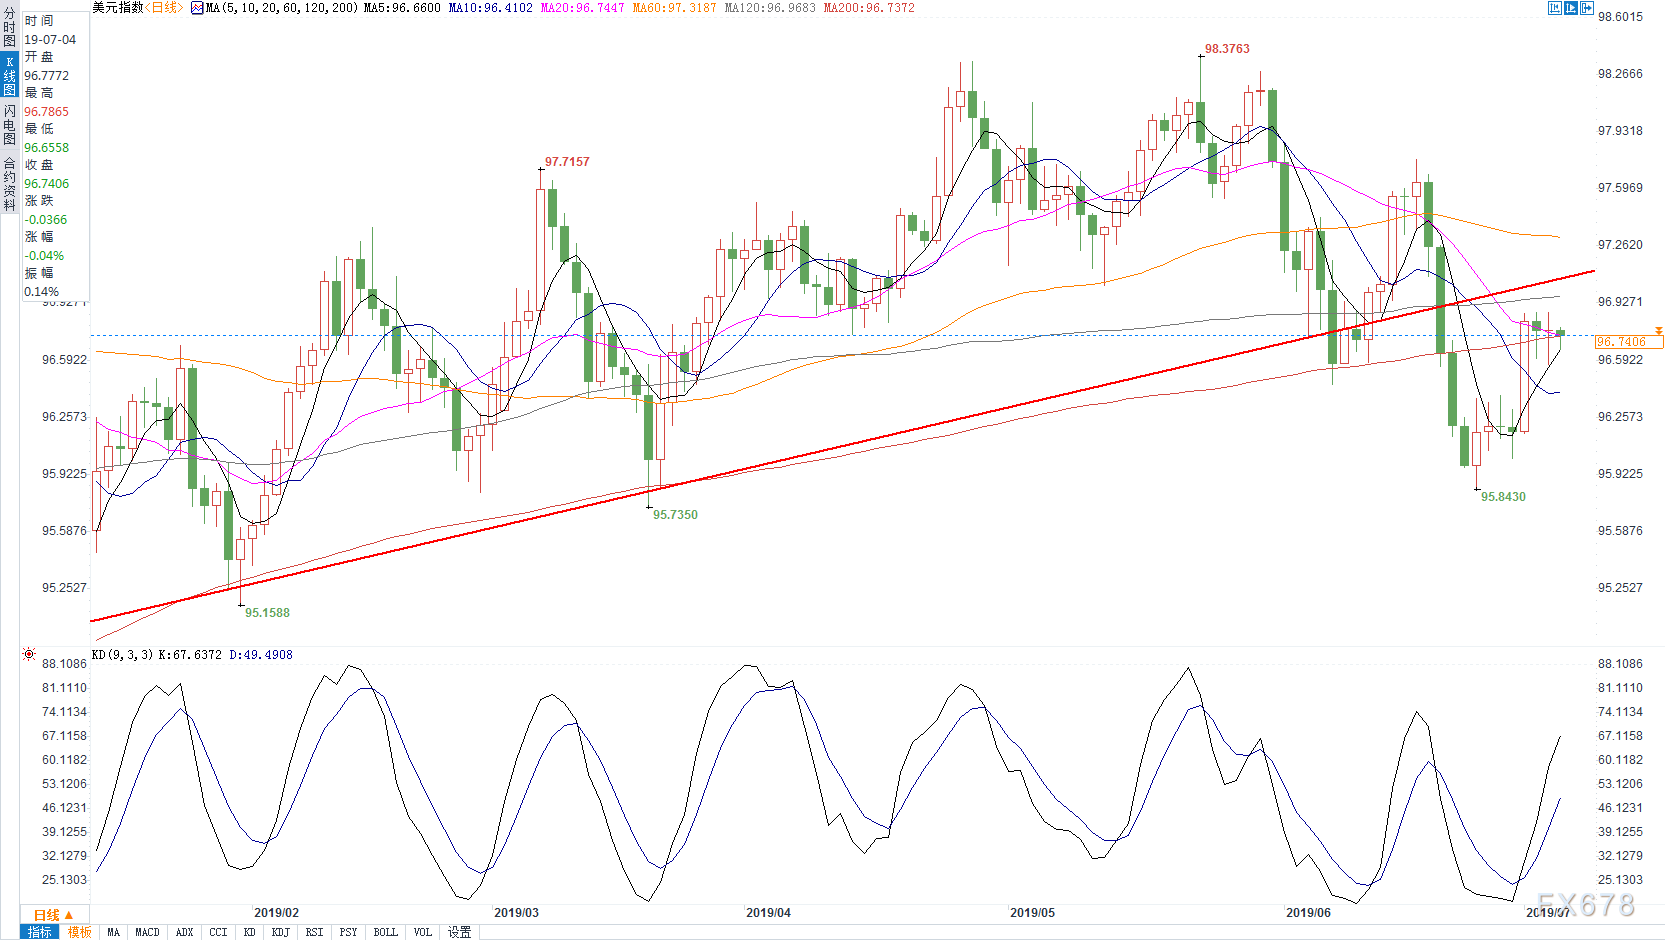Click the MA indicator button
The image size is (1665, 940).
point(113,932)
